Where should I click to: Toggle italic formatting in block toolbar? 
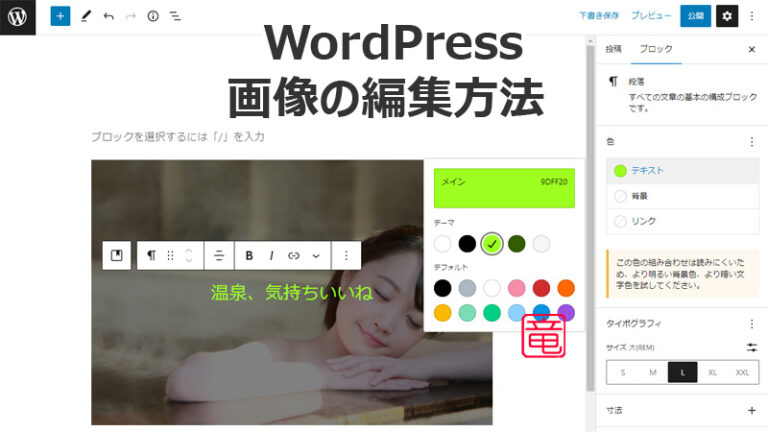[x=271, y=256]
